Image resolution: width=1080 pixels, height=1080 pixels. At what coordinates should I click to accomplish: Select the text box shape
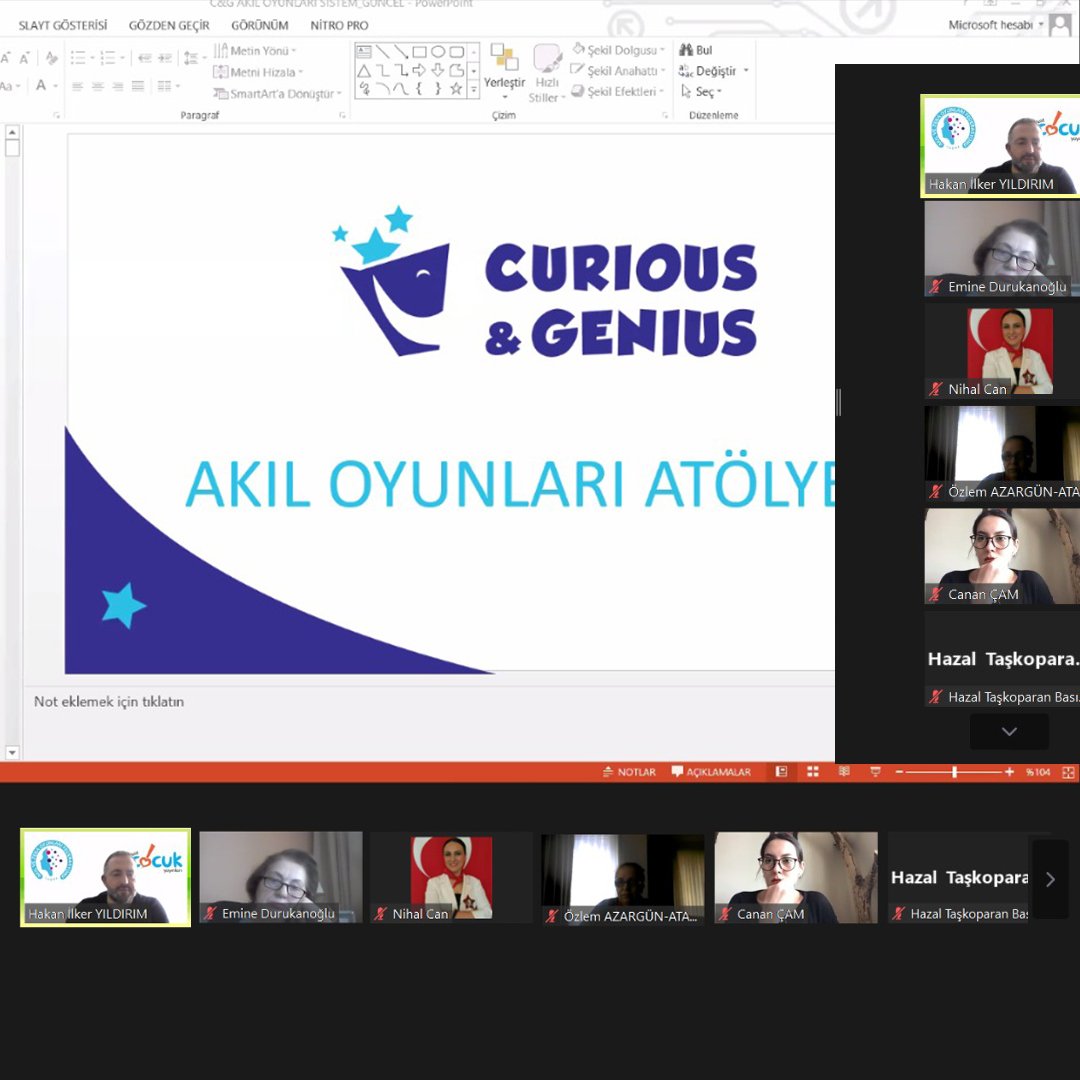click(364, 52)
